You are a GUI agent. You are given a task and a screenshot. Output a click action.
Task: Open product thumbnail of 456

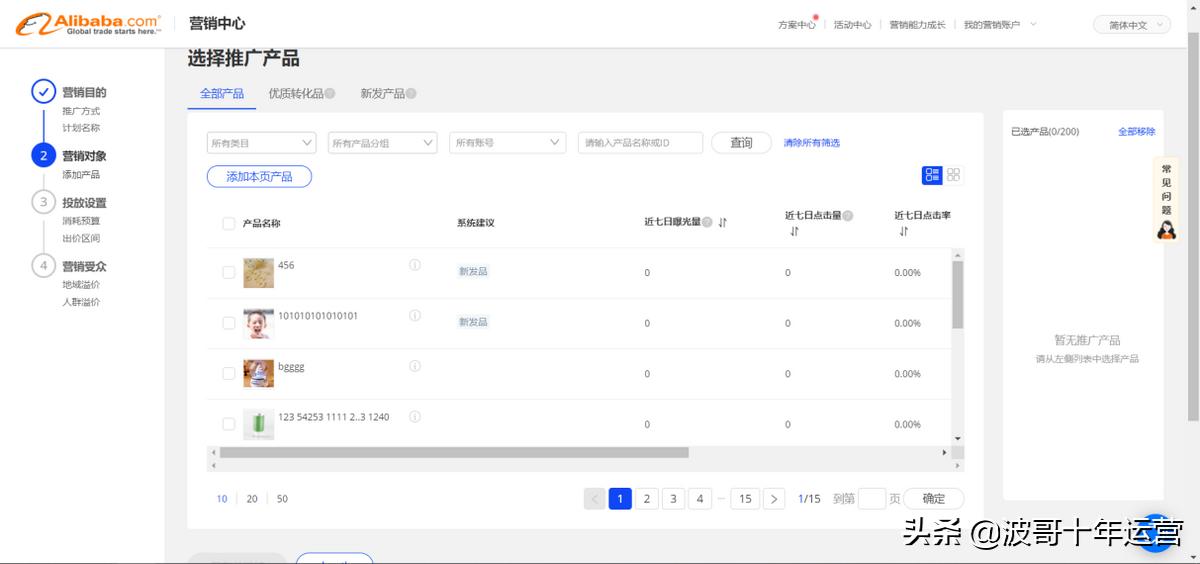coord(258,272)
